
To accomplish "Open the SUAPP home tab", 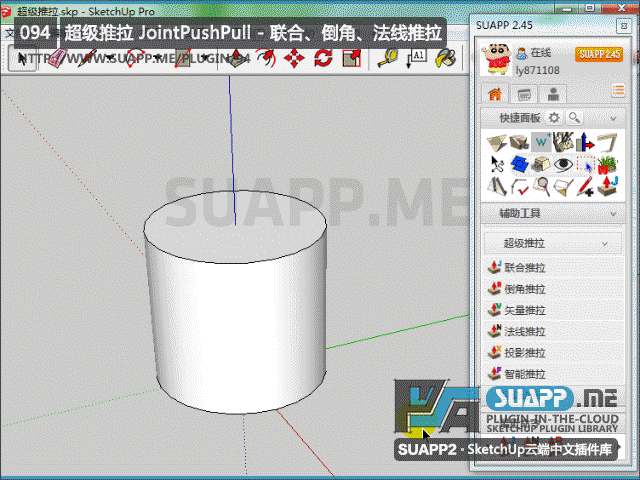I will pos(495,94).
